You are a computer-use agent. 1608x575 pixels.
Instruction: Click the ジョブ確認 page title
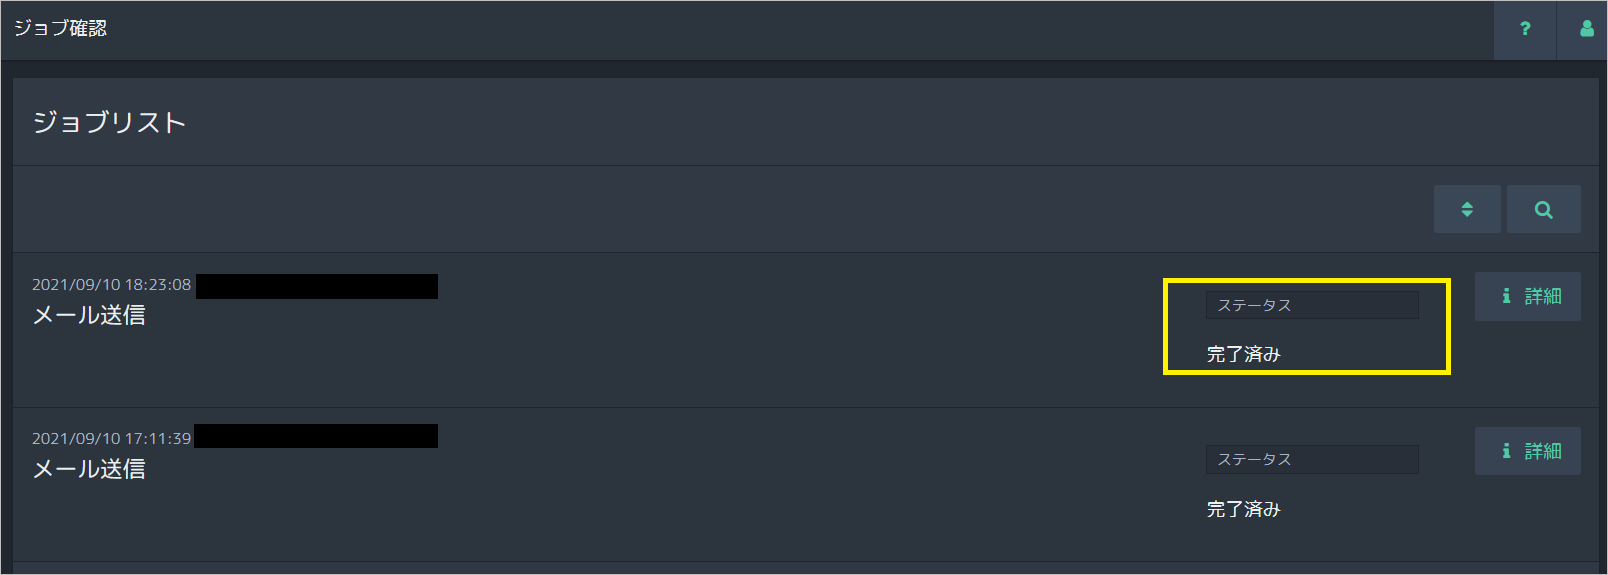pos(60,28)
